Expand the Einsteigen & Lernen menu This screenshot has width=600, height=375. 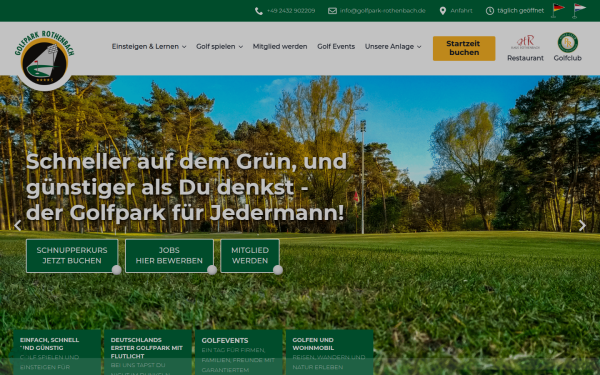click(149, 46)
